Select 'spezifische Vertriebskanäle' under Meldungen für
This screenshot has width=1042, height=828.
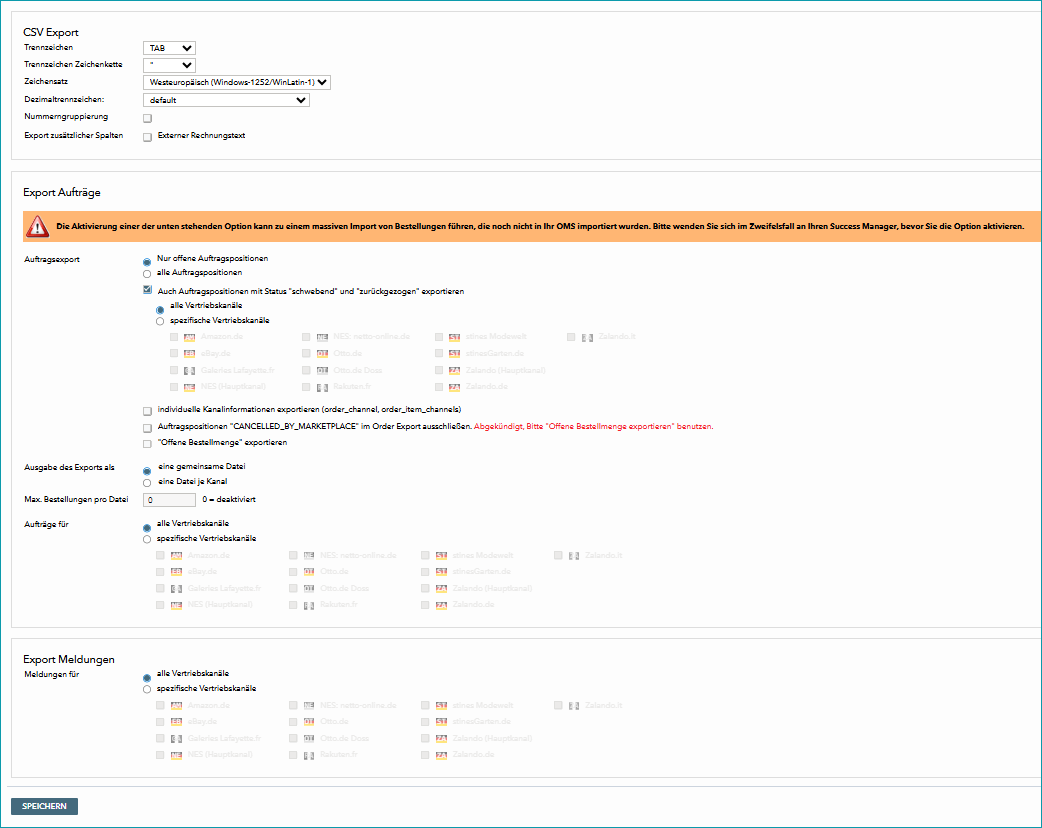147,690
